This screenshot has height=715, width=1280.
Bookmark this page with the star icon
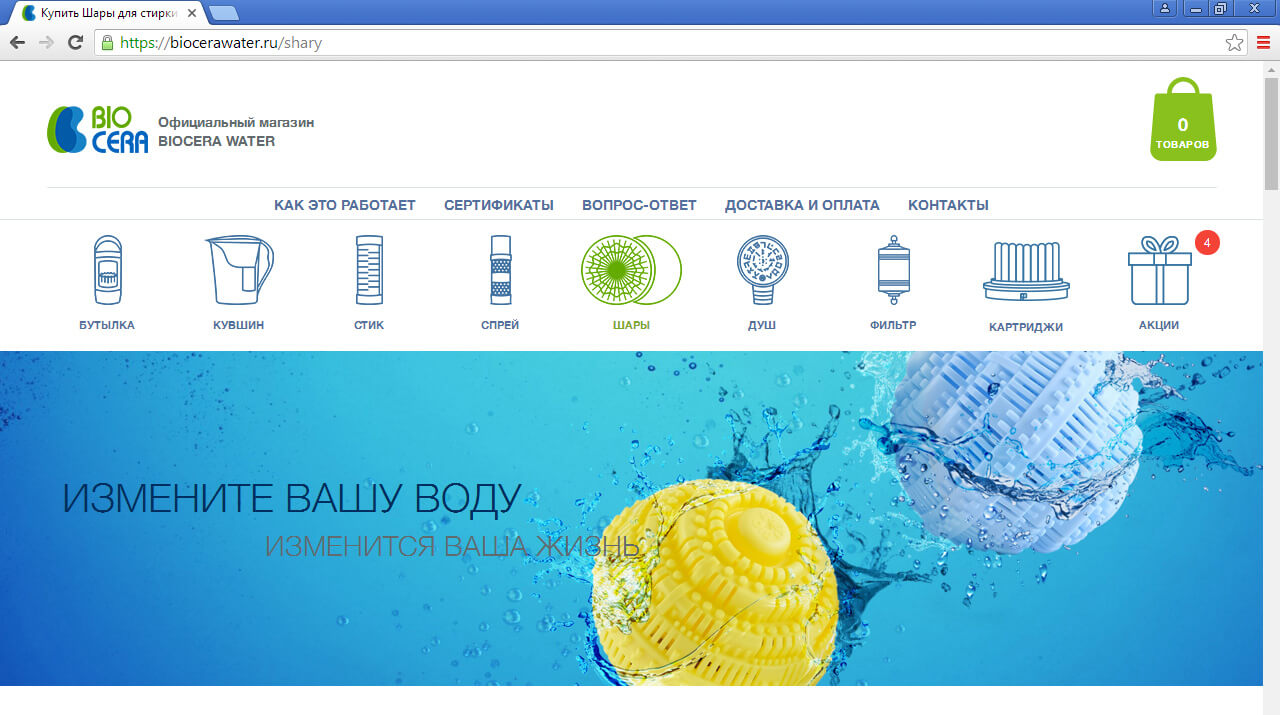click(1234, 43)
